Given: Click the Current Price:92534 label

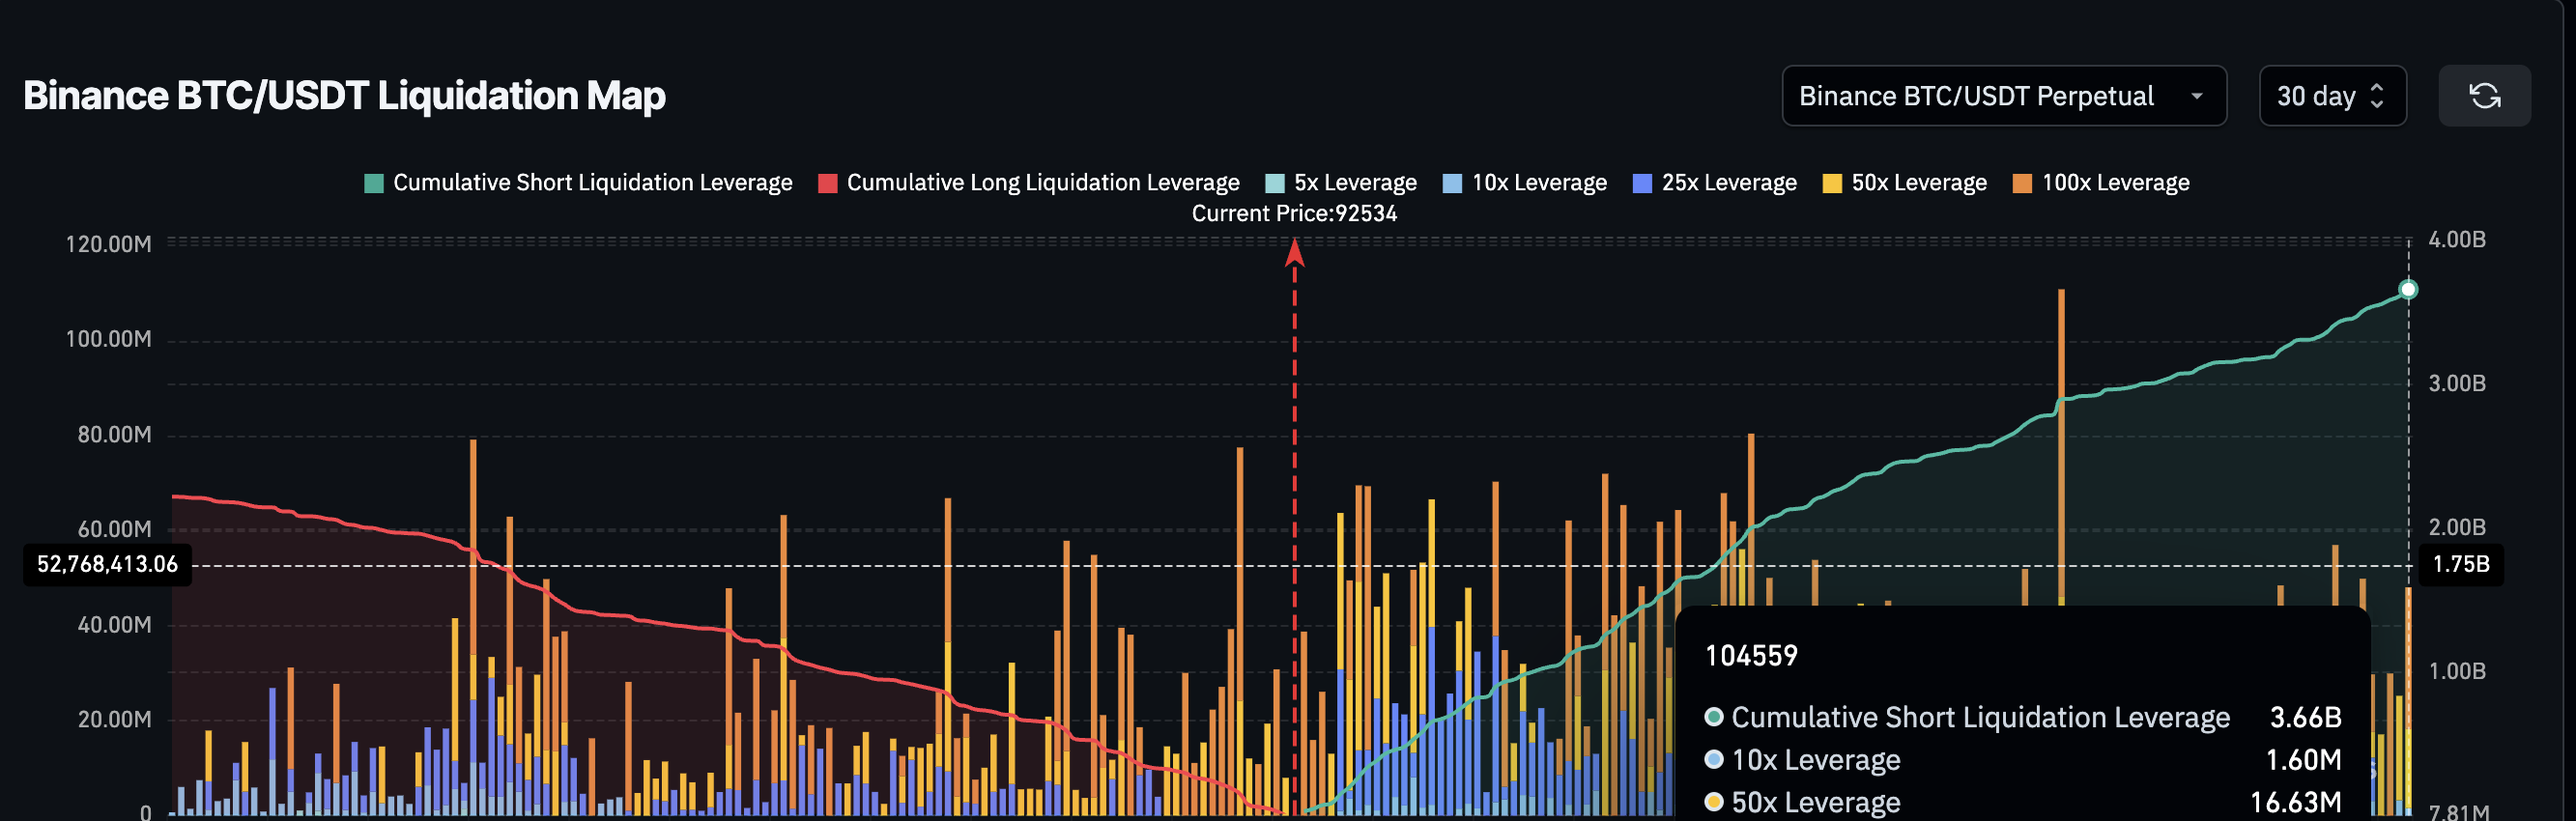Looking at the screenshot, I should [1294, 214].
